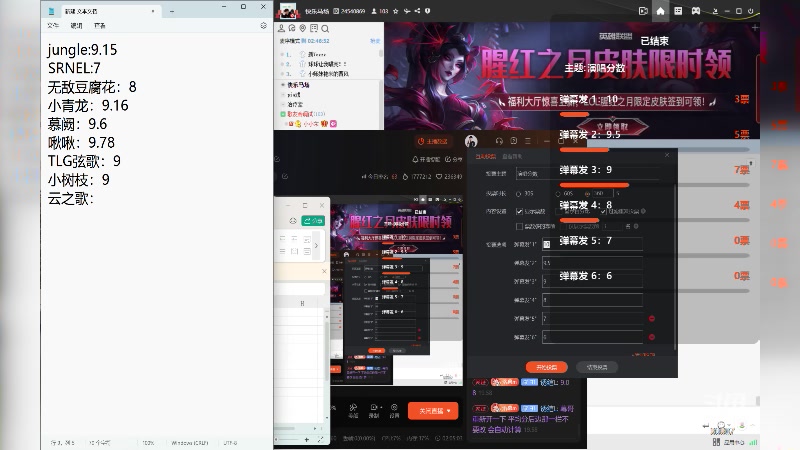Switch to the 当前投票 tab

[485, 157]
